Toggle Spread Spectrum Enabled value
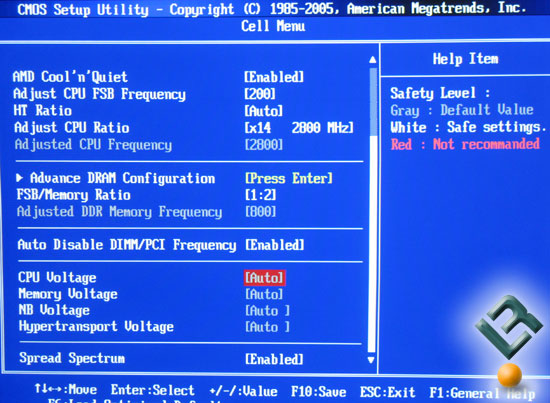This screenshot has height=403, width=550. coord(274,359)
